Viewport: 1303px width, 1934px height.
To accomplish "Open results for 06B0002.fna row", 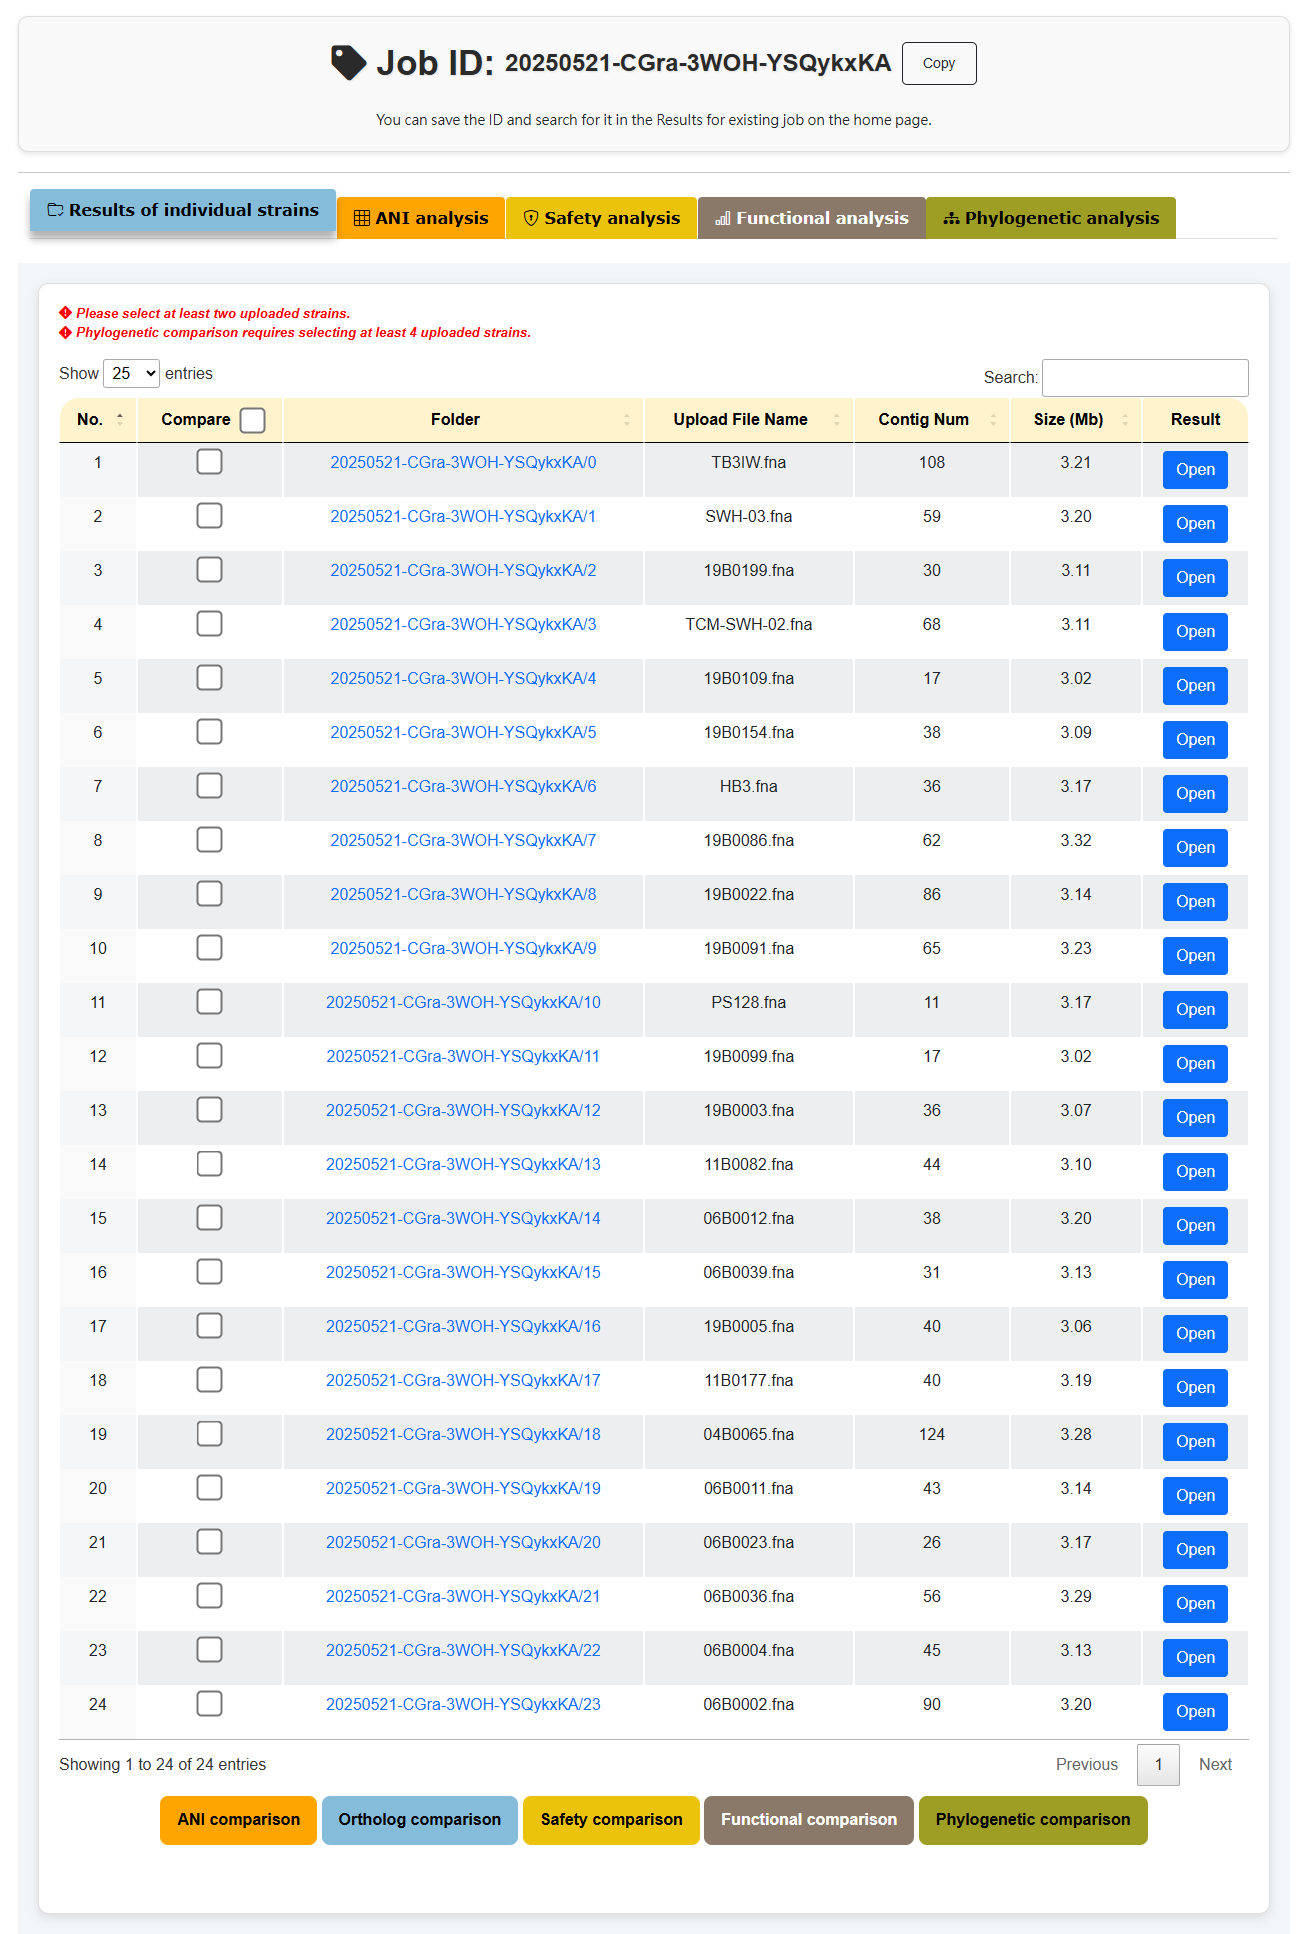I will click(1194, 1711).
